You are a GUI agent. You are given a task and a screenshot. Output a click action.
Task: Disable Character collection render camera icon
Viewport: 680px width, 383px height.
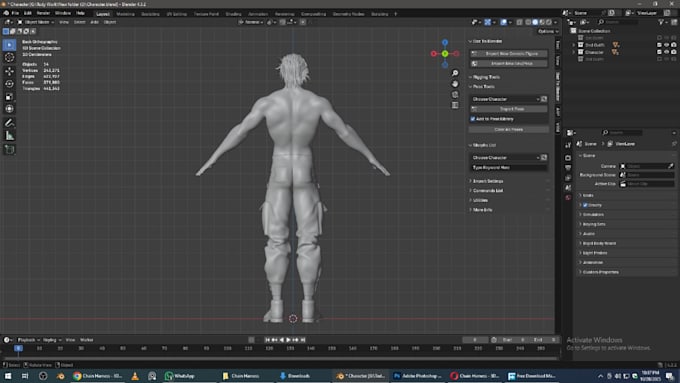pos(673,52)
